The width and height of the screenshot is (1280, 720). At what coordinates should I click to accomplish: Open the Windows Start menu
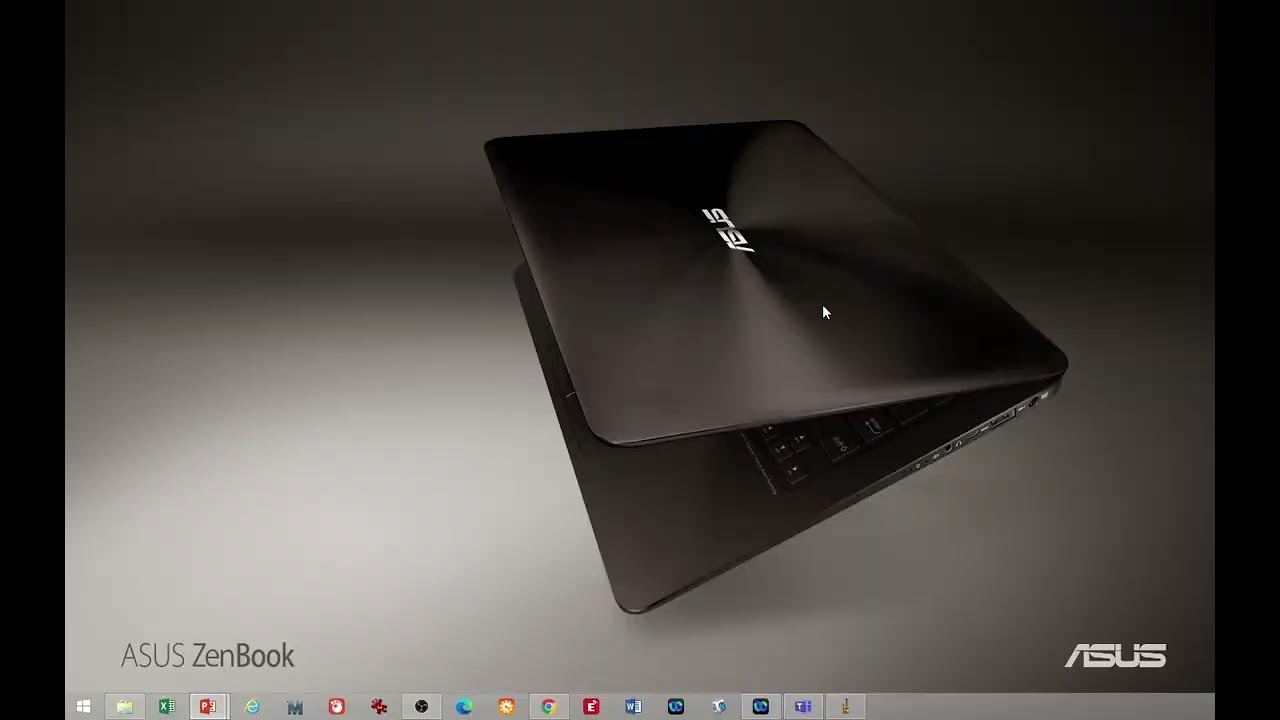[x=83, y=707]
